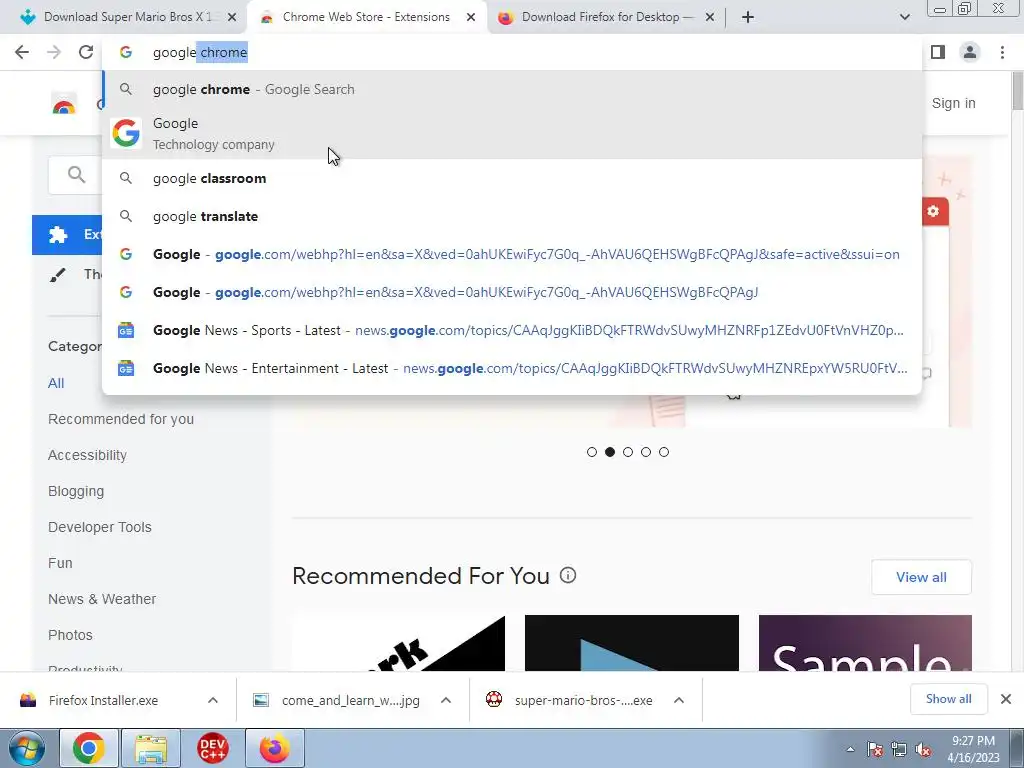The width and height of the screenshot is (1024, 768).
Task: Click Firefox taskbar icon
Action: click(x=274, y=748)
